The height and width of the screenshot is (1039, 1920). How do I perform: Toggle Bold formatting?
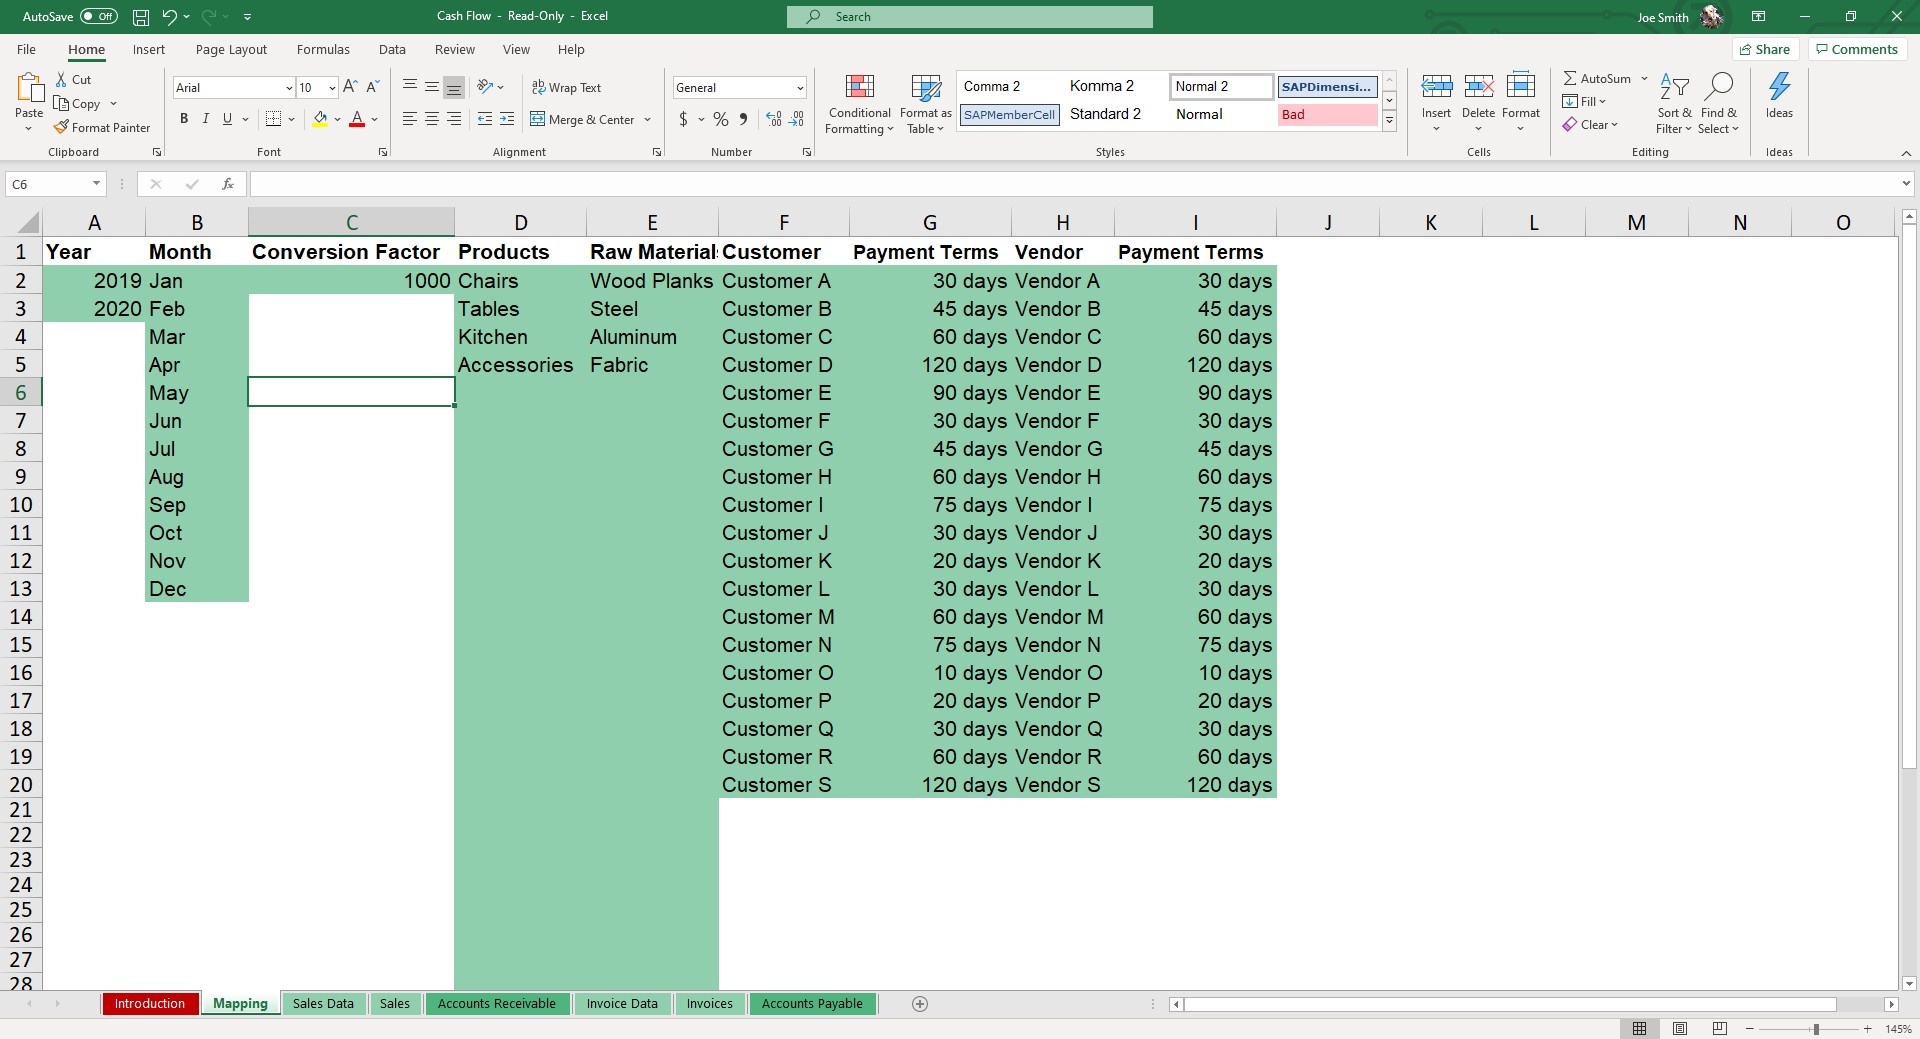tap(184, 119)
